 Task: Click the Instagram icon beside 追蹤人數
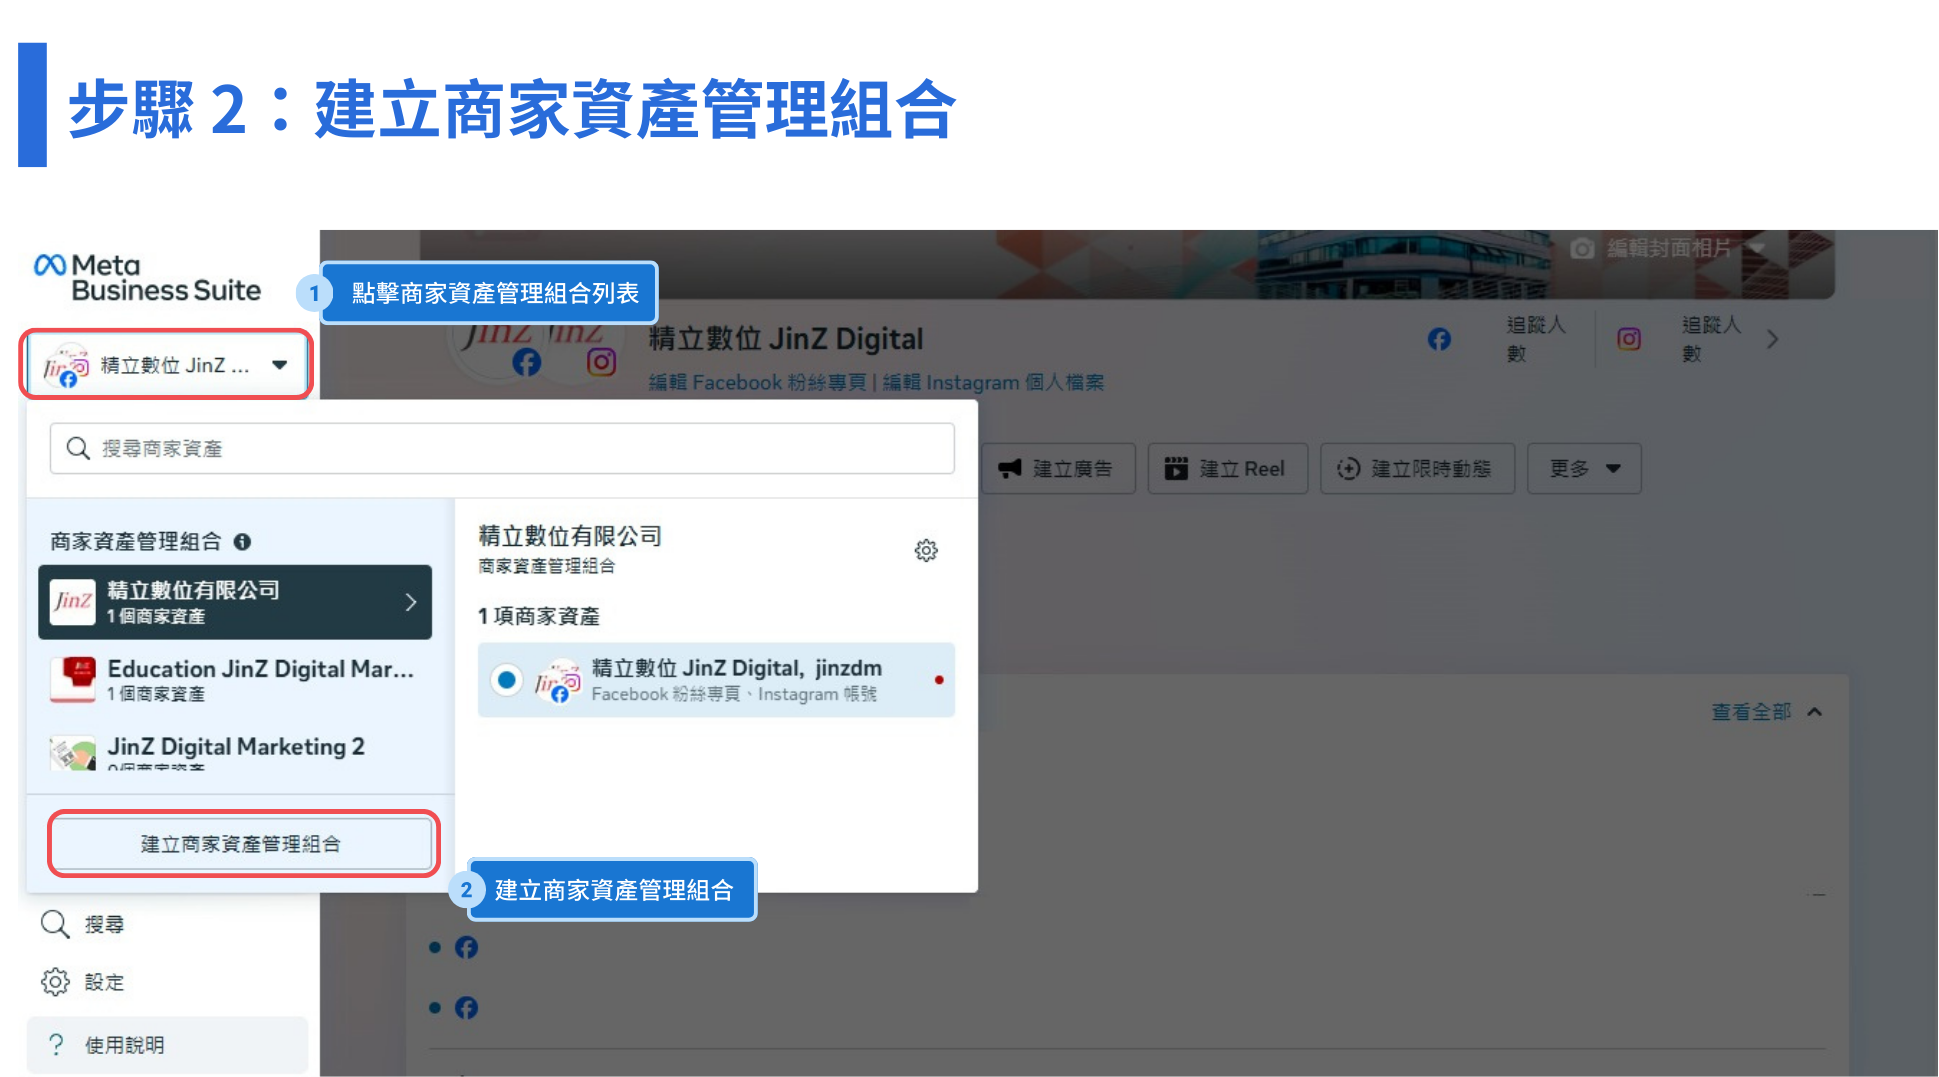tap(1629, 339)
